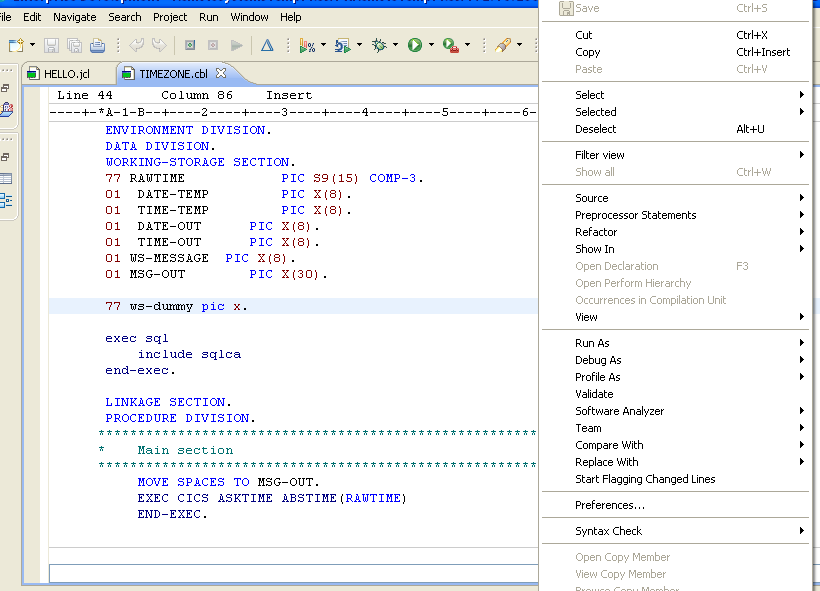Viewport: 820px width, 591px height.
Task: Expand the coverage run dropdown arrow
Action: coord(323,45)
